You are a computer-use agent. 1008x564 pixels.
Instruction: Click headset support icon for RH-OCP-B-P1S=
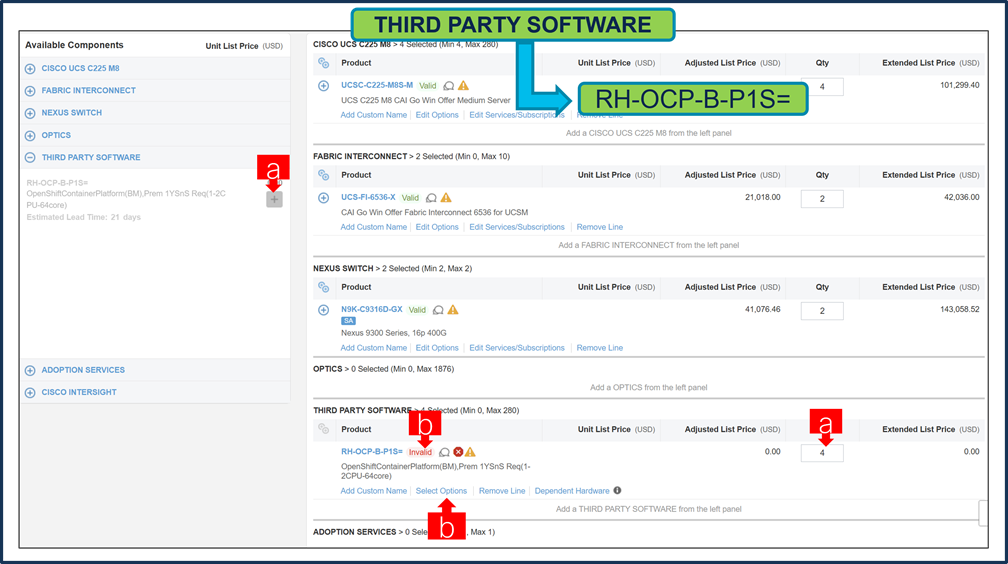444,452
